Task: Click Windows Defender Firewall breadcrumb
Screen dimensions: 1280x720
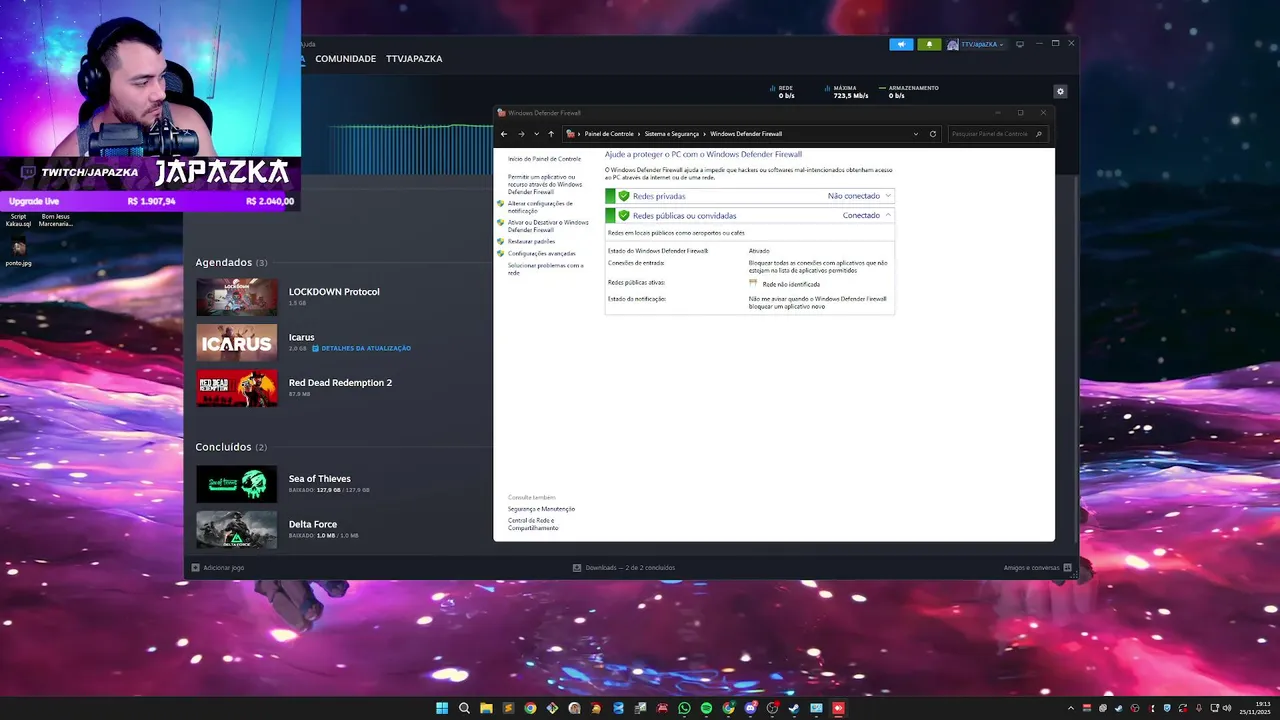Action: click(x=746, y=134)
